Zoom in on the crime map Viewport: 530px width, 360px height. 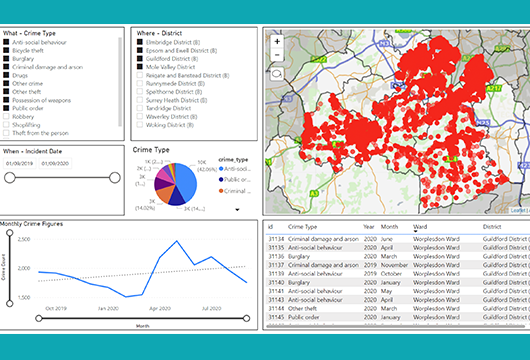277,42
